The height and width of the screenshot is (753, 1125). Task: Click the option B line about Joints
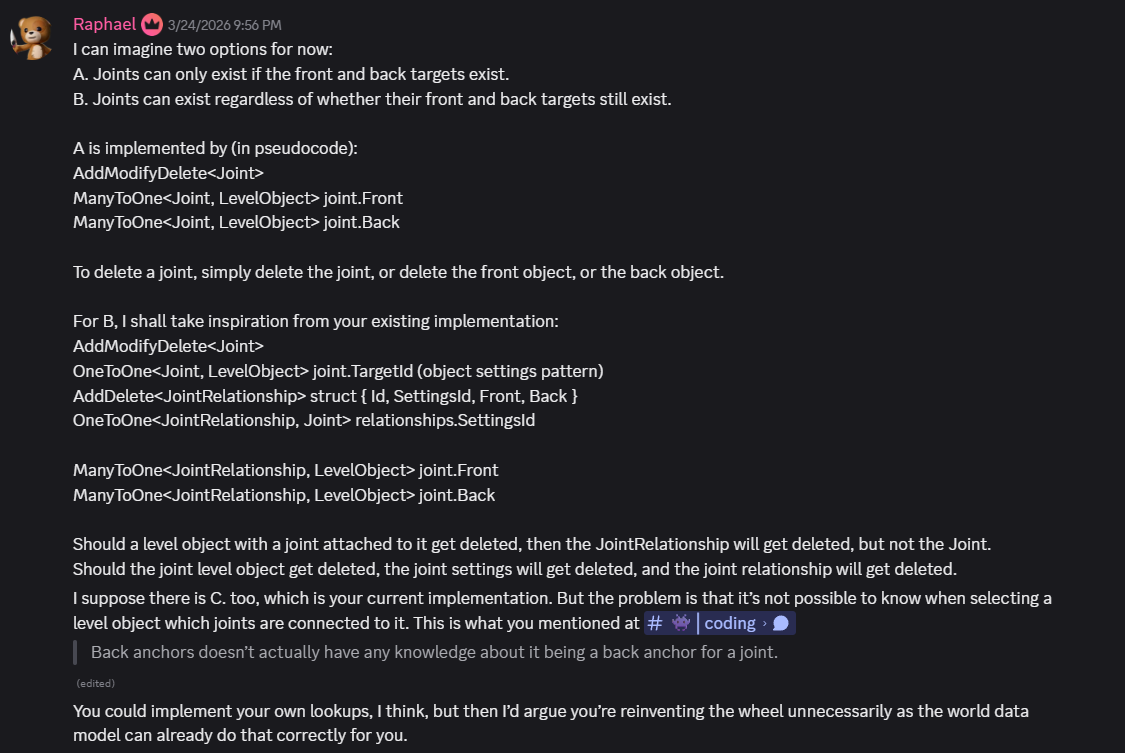coord(372,99)
